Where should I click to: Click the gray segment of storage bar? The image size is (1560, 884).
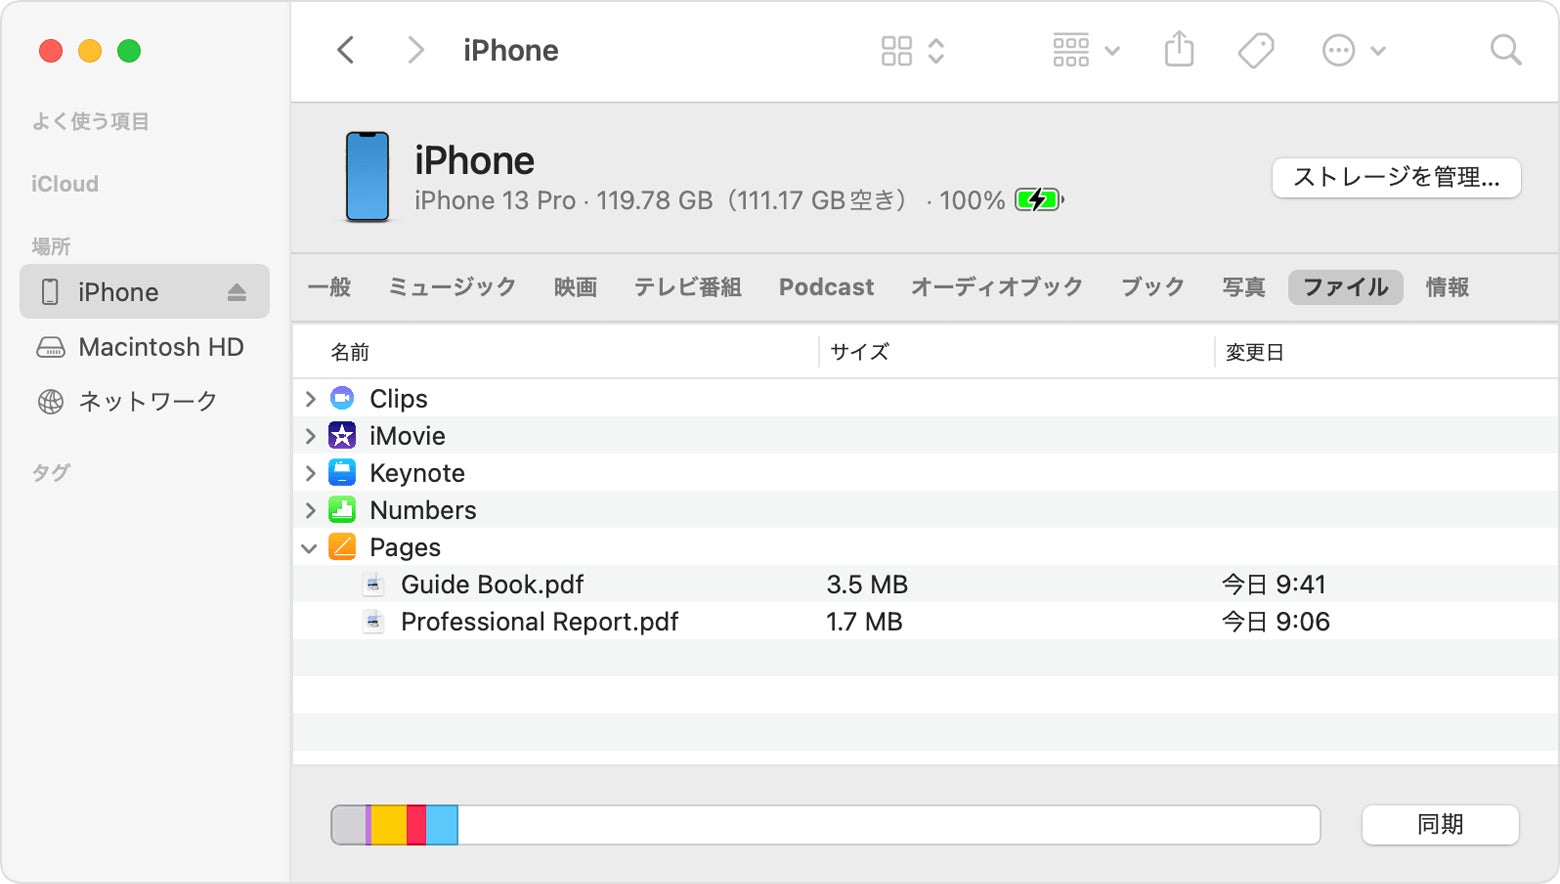click(349, 825)
